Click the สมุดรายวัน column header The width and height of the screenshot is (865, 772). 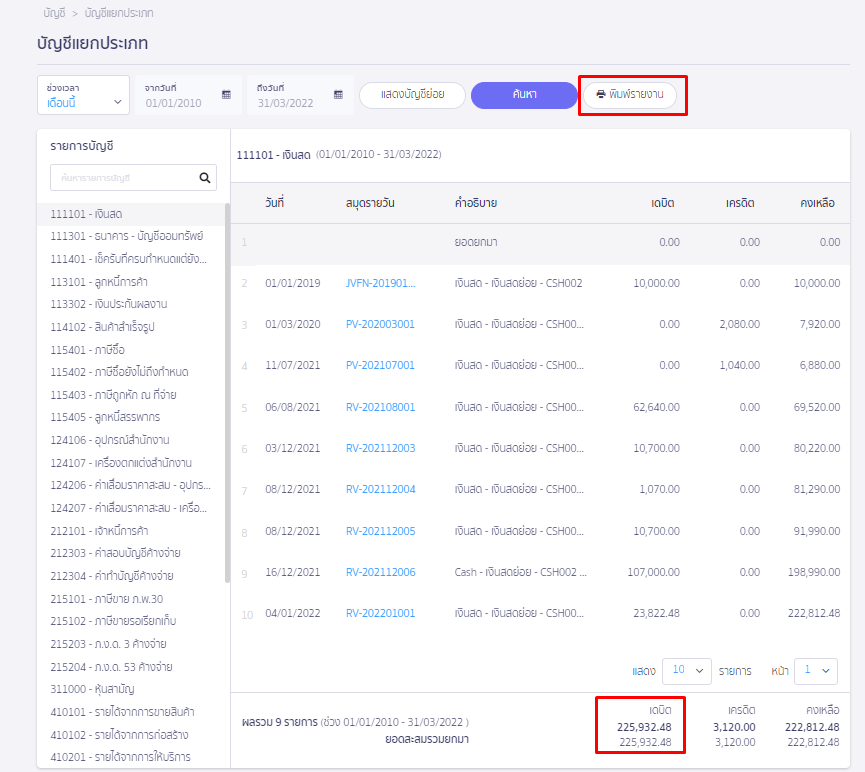(x=370, y=203)
